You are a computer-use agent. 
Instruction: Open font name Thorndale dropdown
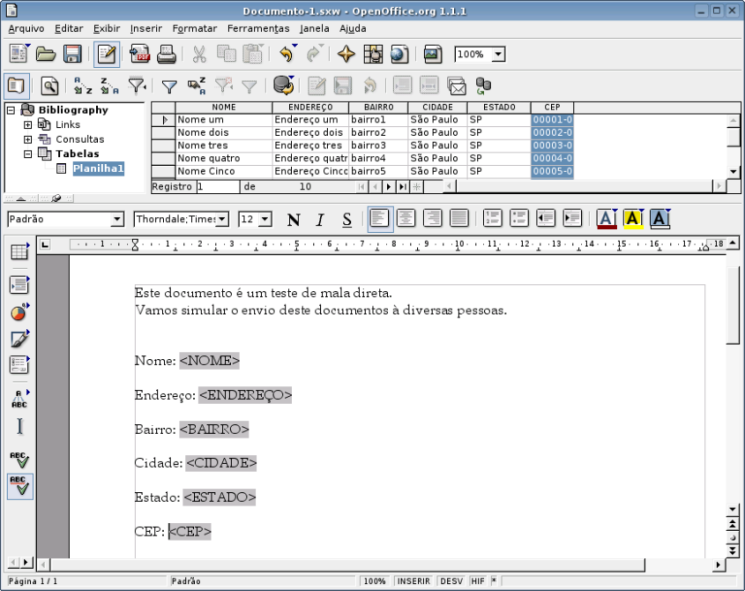221,219
